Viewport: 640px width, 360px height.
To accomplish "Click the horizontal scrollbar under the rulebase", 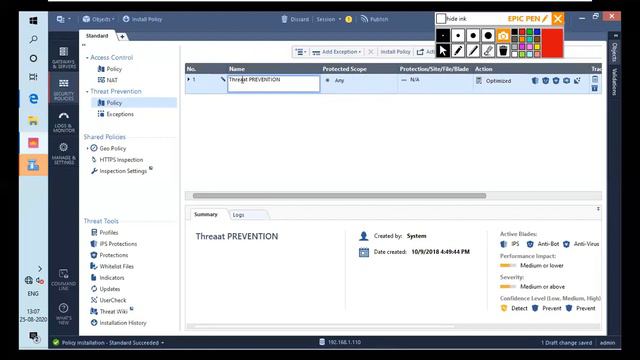I will pyautogui.click(x=339, y=196).
